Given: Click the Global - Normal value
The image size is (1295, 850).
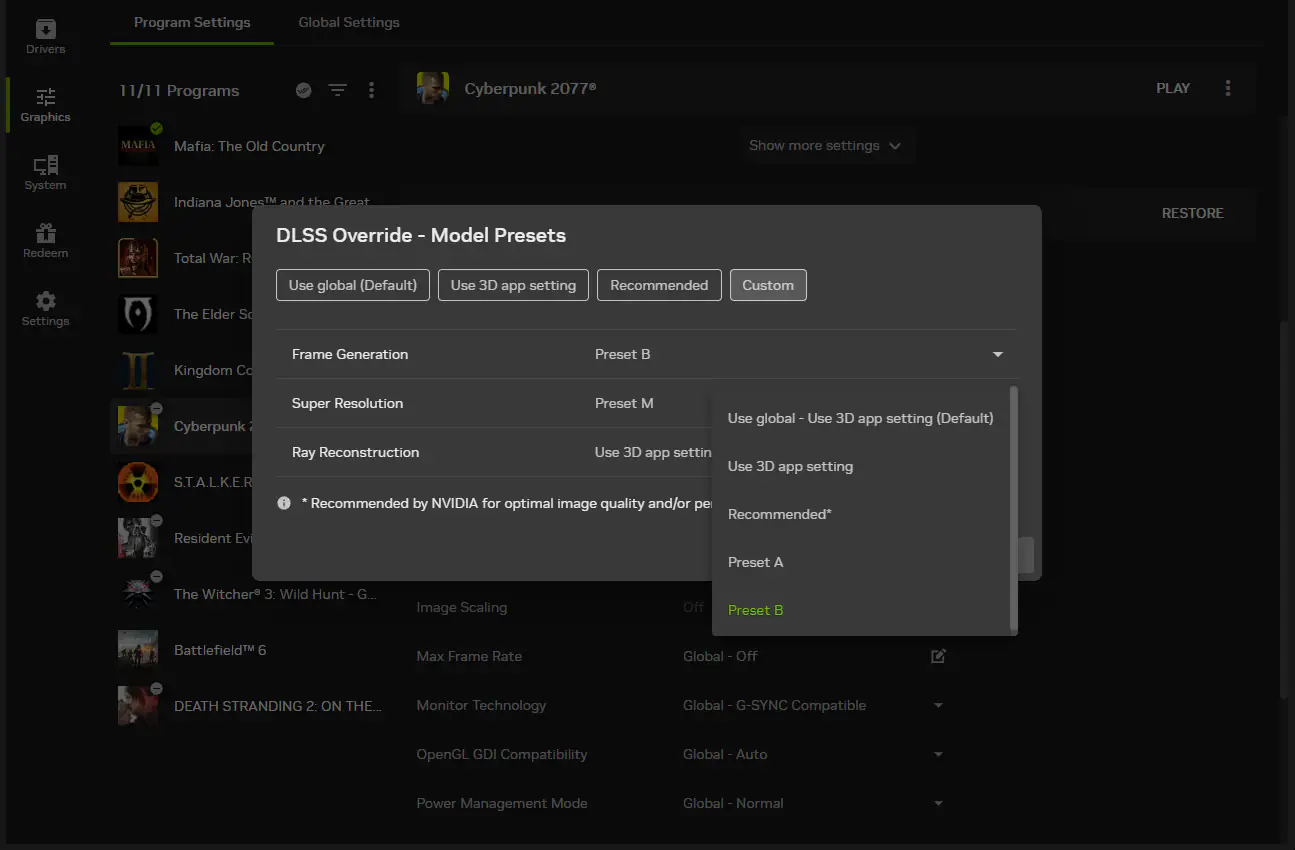Looking at the screenshot, I should tap(733, 803).
